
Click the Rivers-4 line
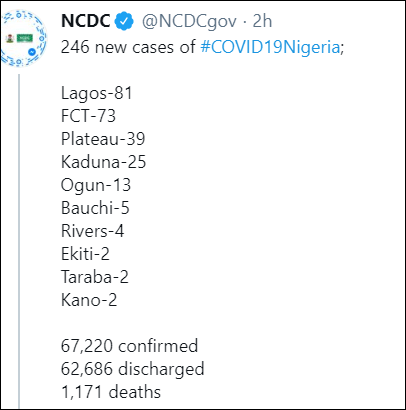tap(93, 231)
